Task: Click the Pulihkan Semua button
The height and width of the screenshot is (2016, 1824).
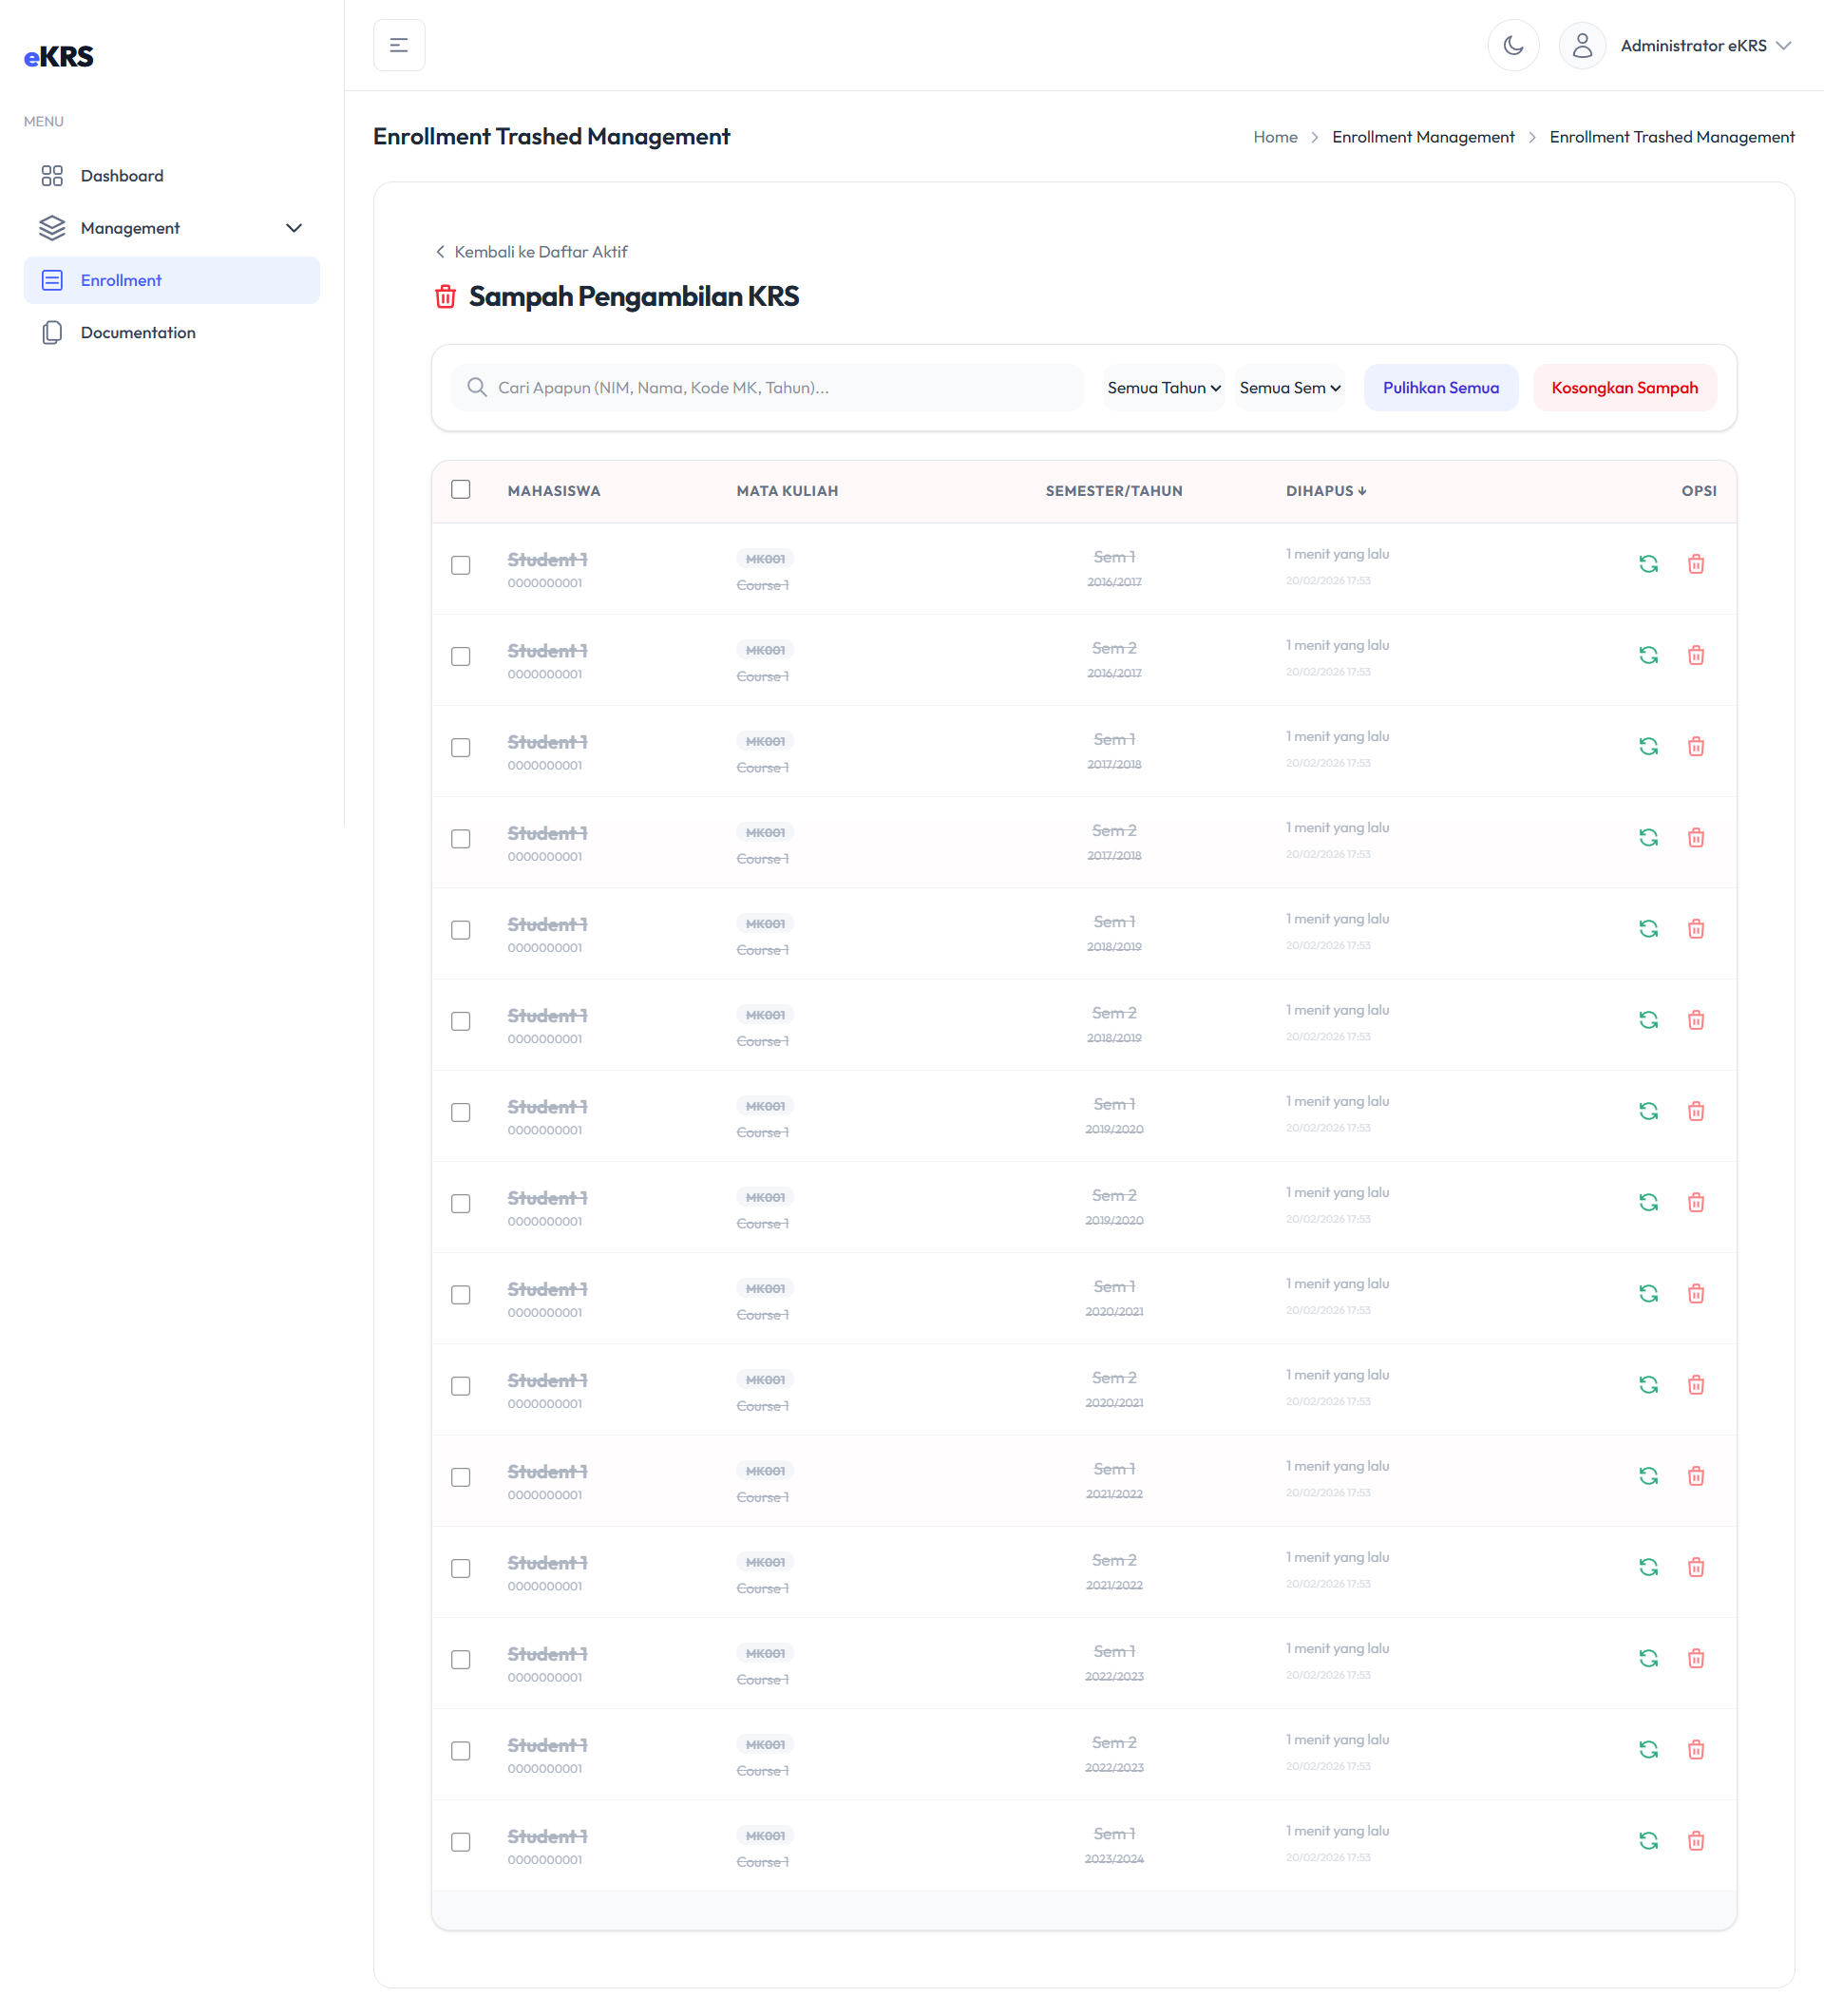Action: [1441, 388]
